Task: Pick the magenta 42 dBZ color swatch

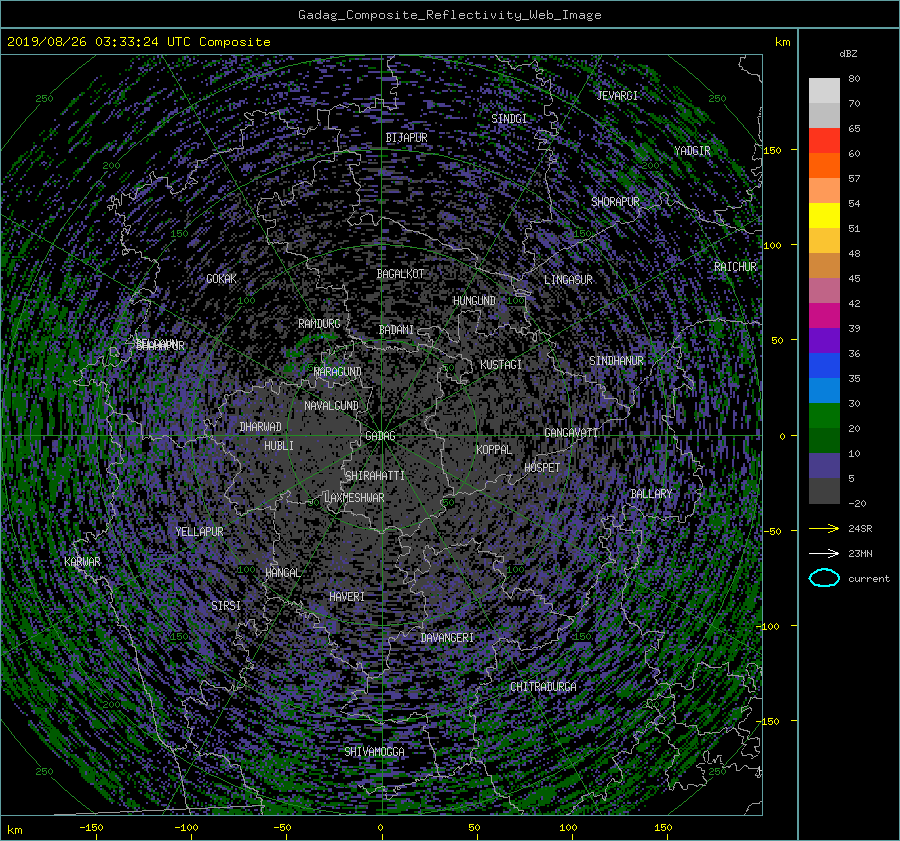Action: pyautogui.click(x=824, y=315)
